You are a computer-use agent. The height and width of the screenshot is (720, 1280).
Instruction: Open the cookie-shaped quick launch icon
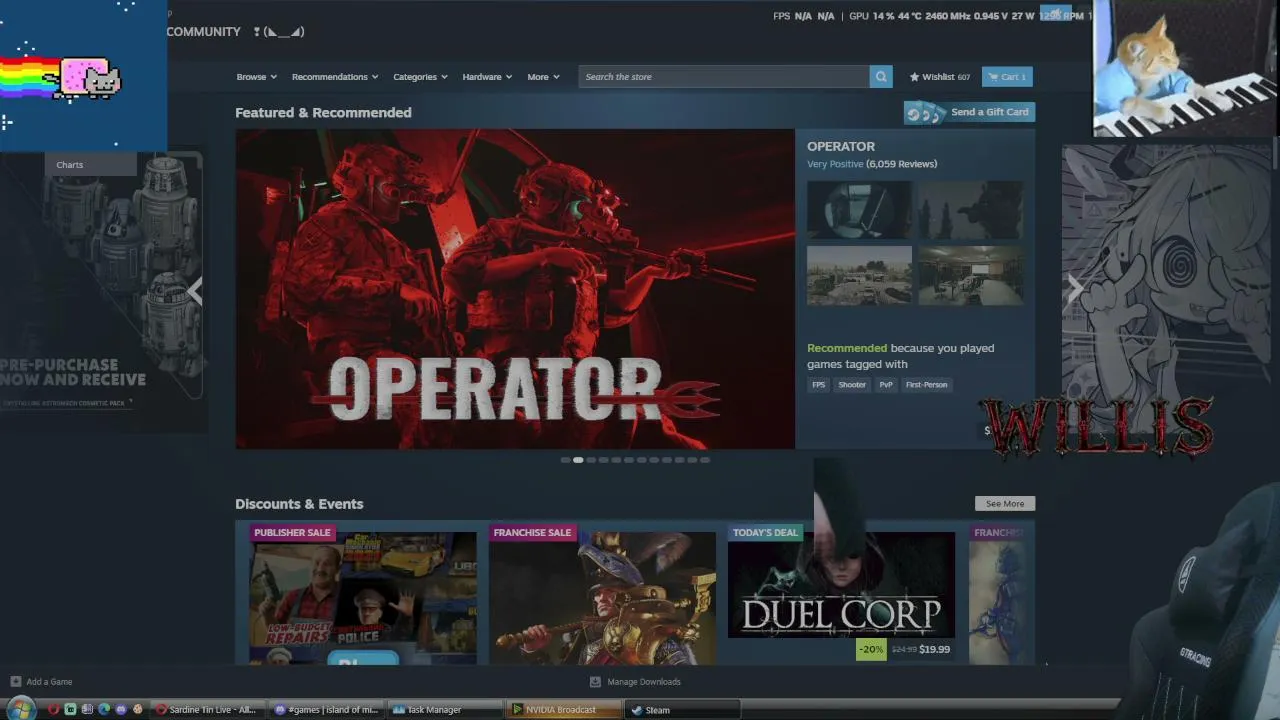[138, 710]
